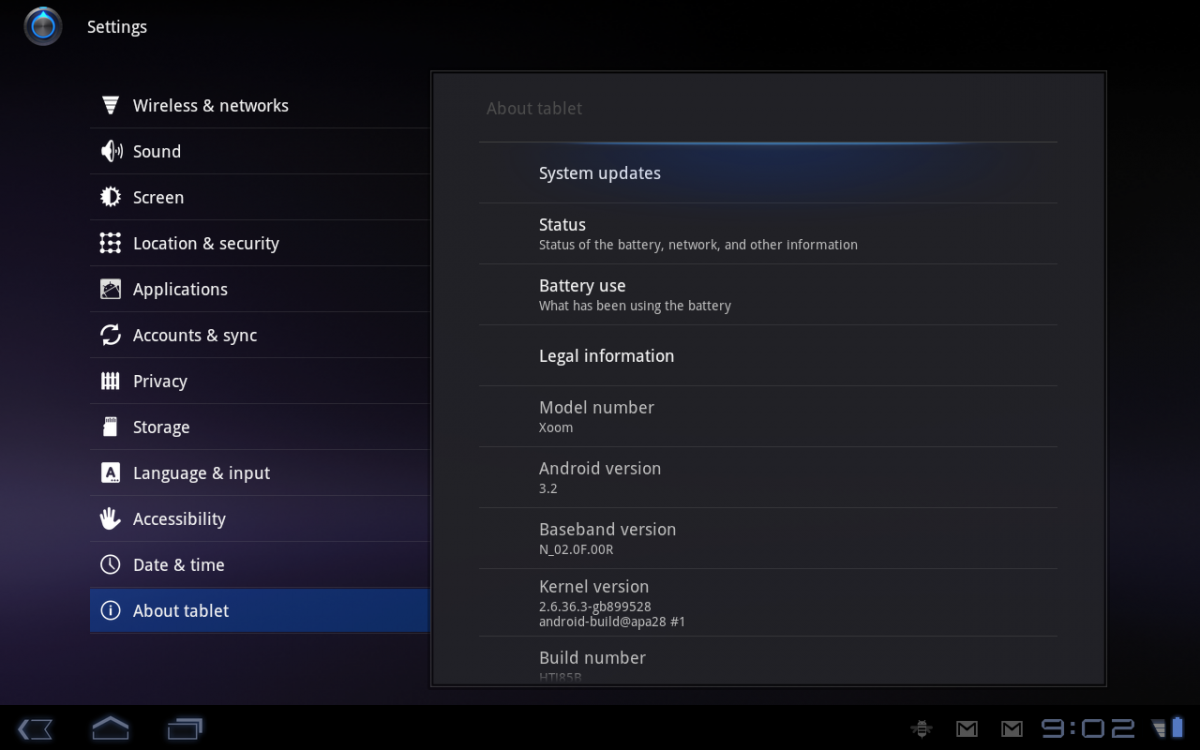Open Location & security settings
The image size is (1200, 750).
[x=260, y=243]
